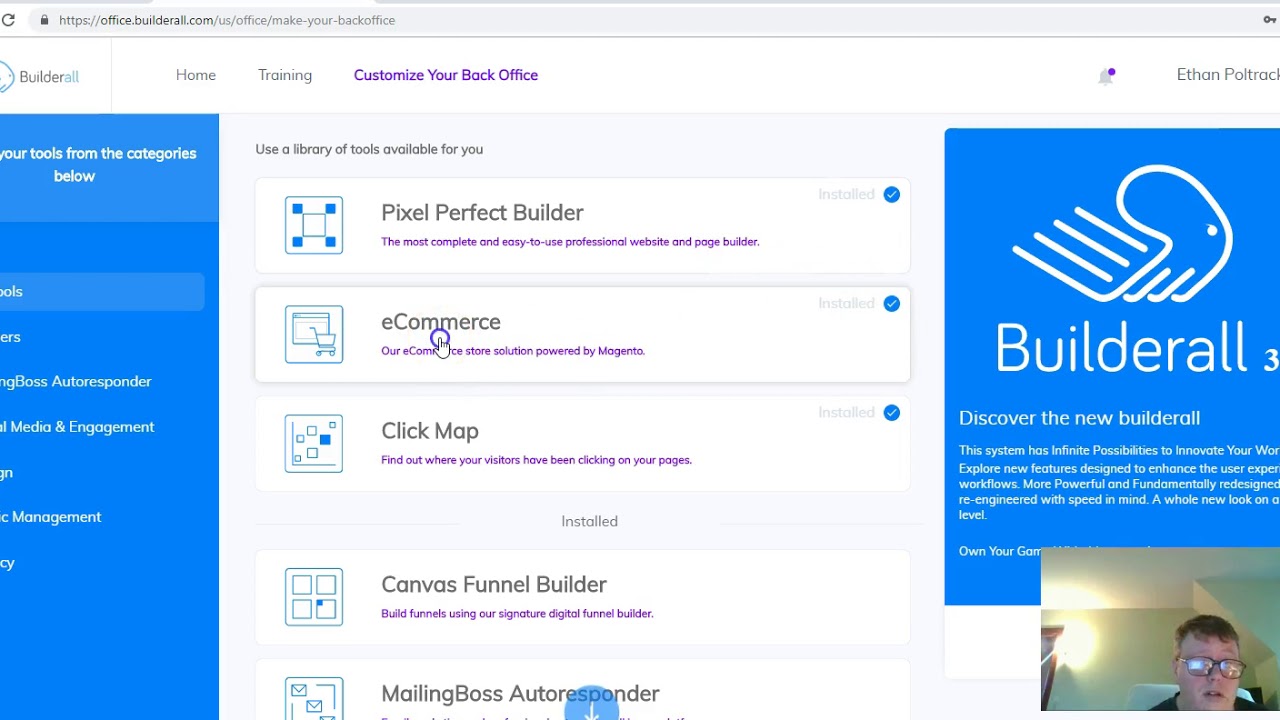This screenshot has width=1280, height=720.
Task: Click the round blue scroll-down button
Action: [x=592, y=706]
